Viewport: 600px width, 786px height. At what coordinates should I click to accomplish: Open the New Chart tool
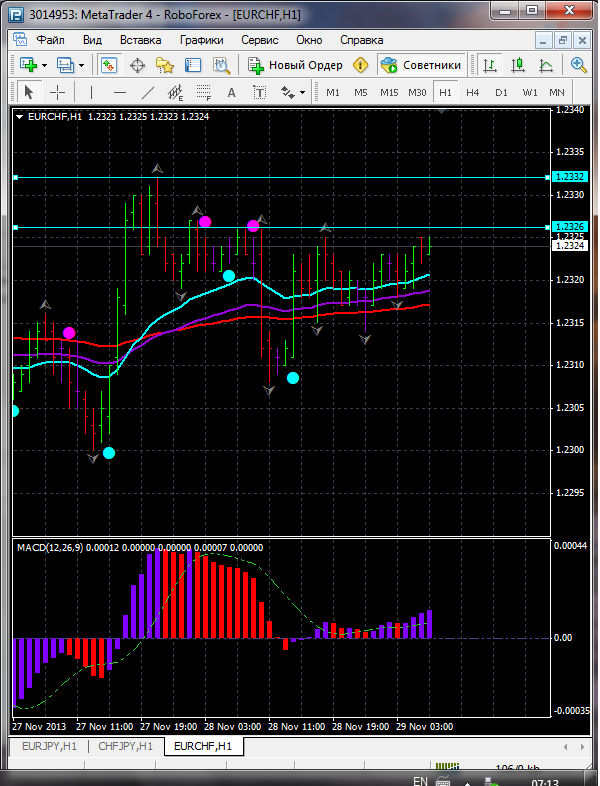[29, 65]
